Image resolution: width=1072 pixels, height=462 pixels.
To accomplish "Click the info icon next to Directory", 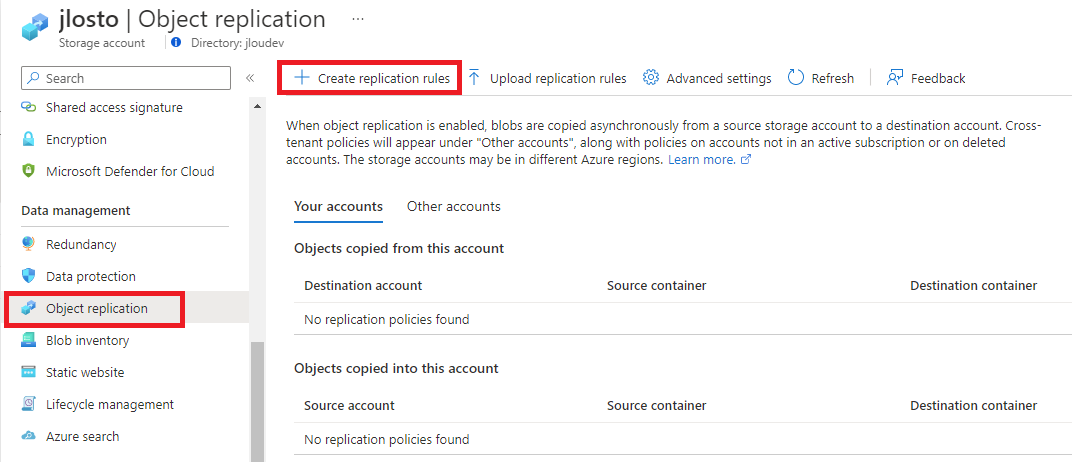I will click(x=176, y=42).
